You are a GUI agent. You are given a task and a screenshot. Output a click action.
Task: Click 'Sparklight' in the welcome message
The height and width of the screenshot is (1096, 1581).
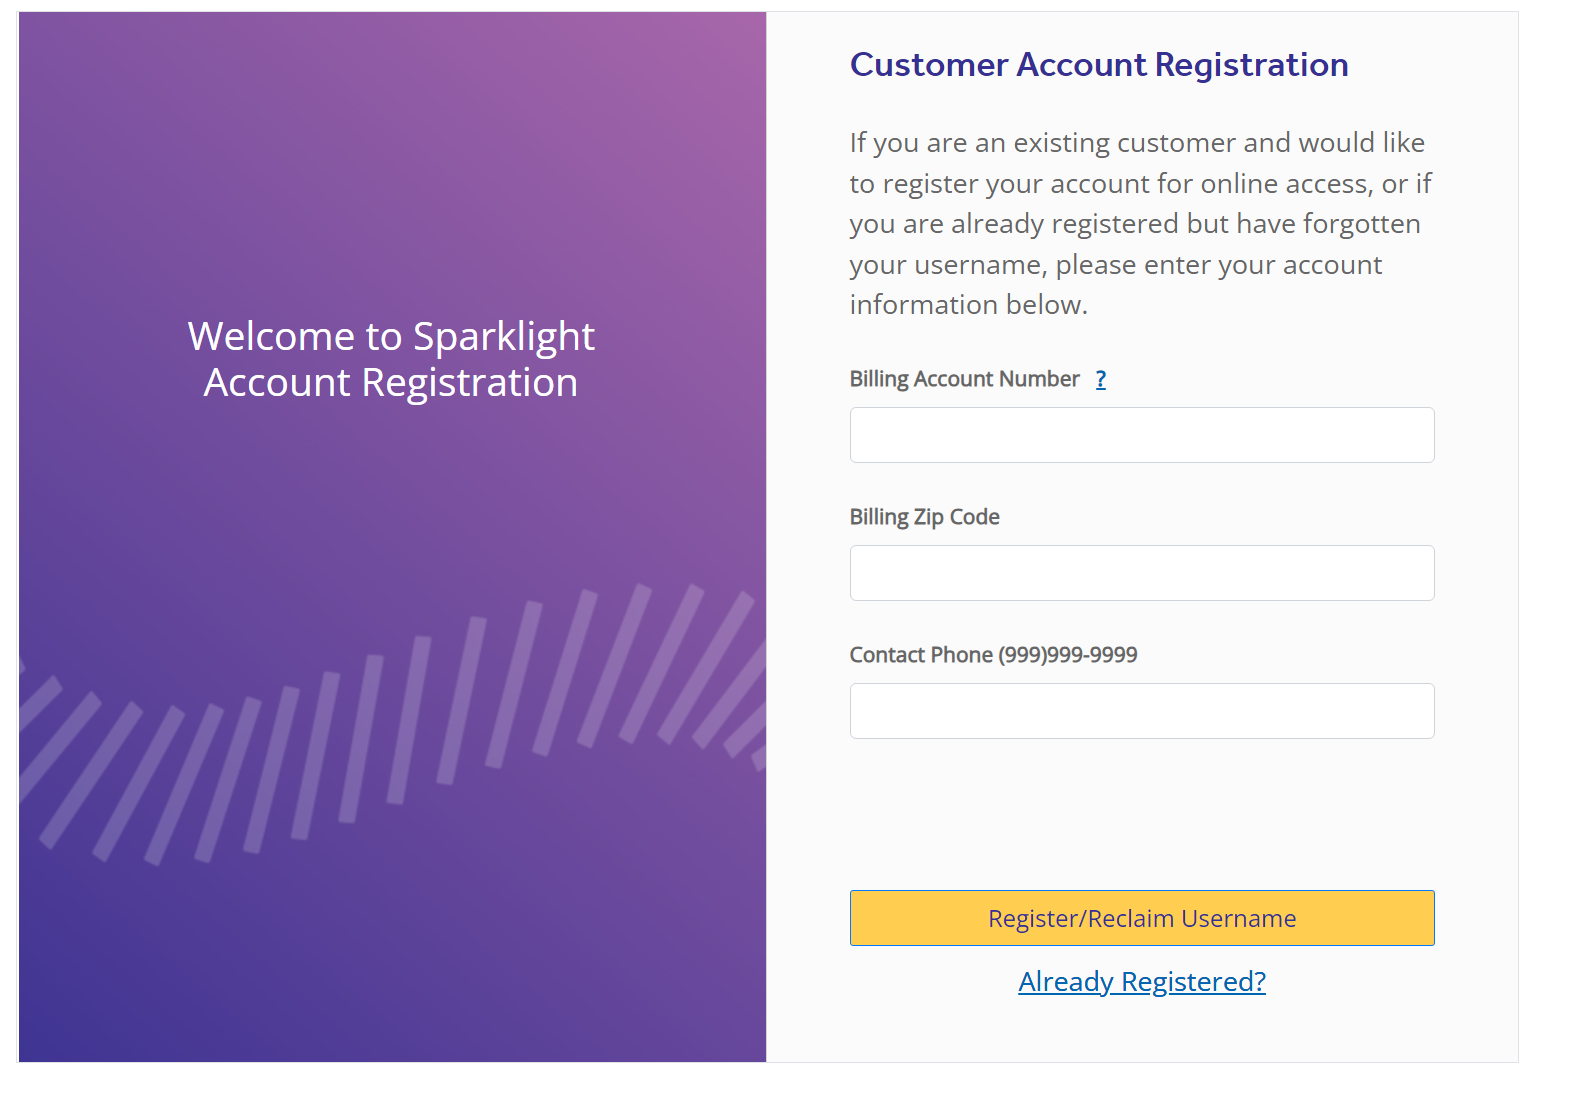click(504, 337)
